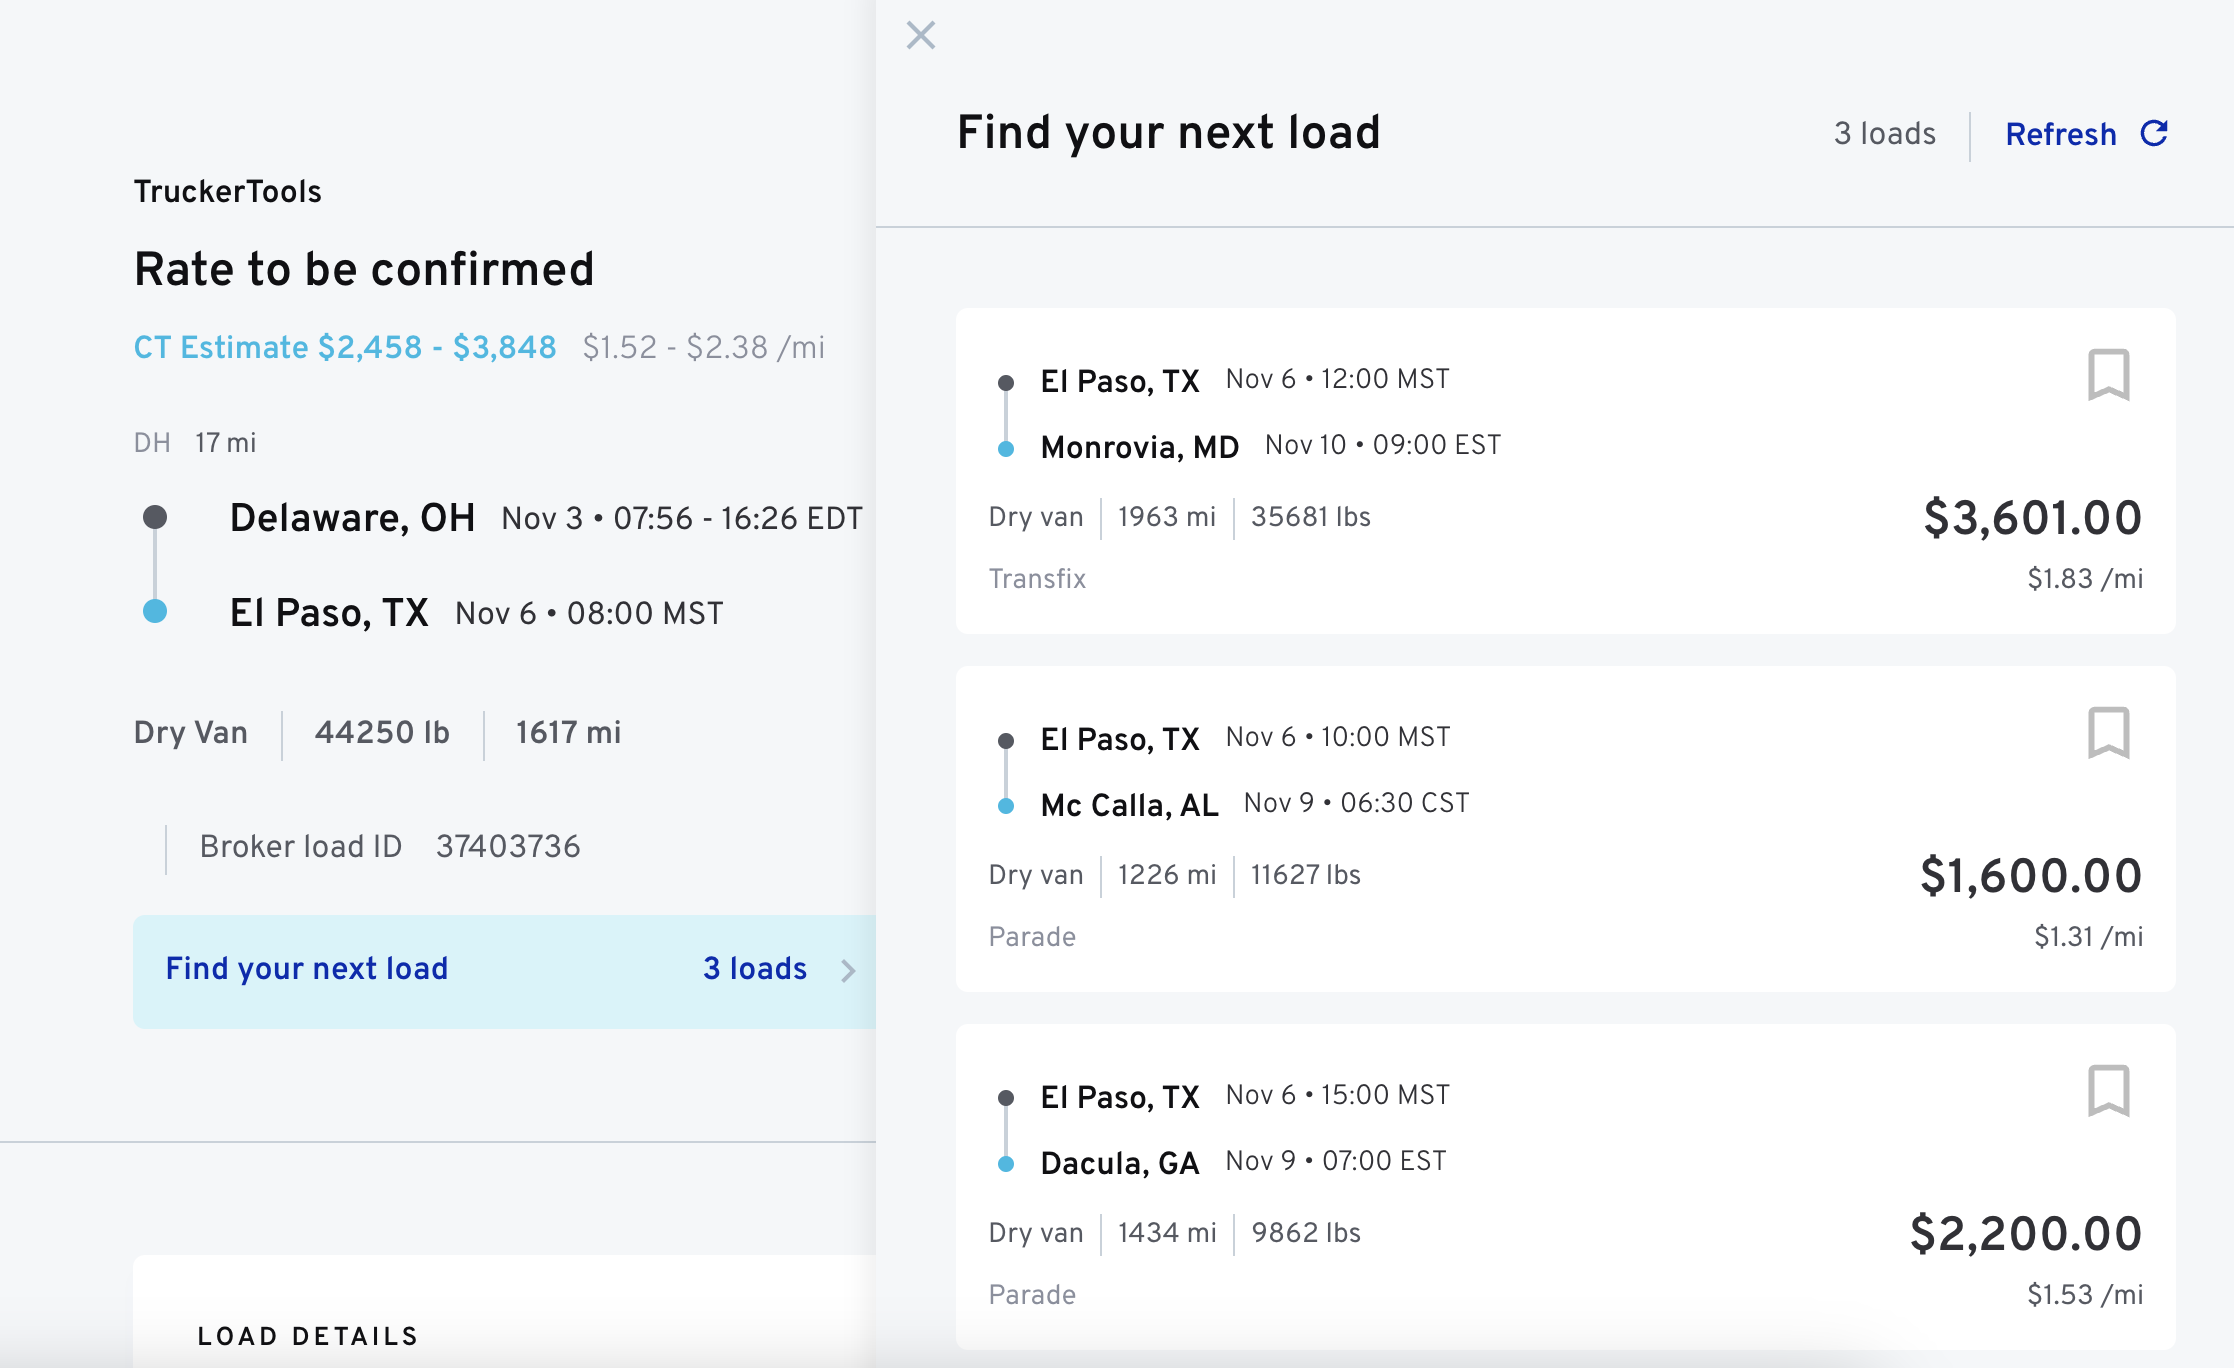Click the CT Estimate $2,458 - $3,848 link

(x=344, y=347)
